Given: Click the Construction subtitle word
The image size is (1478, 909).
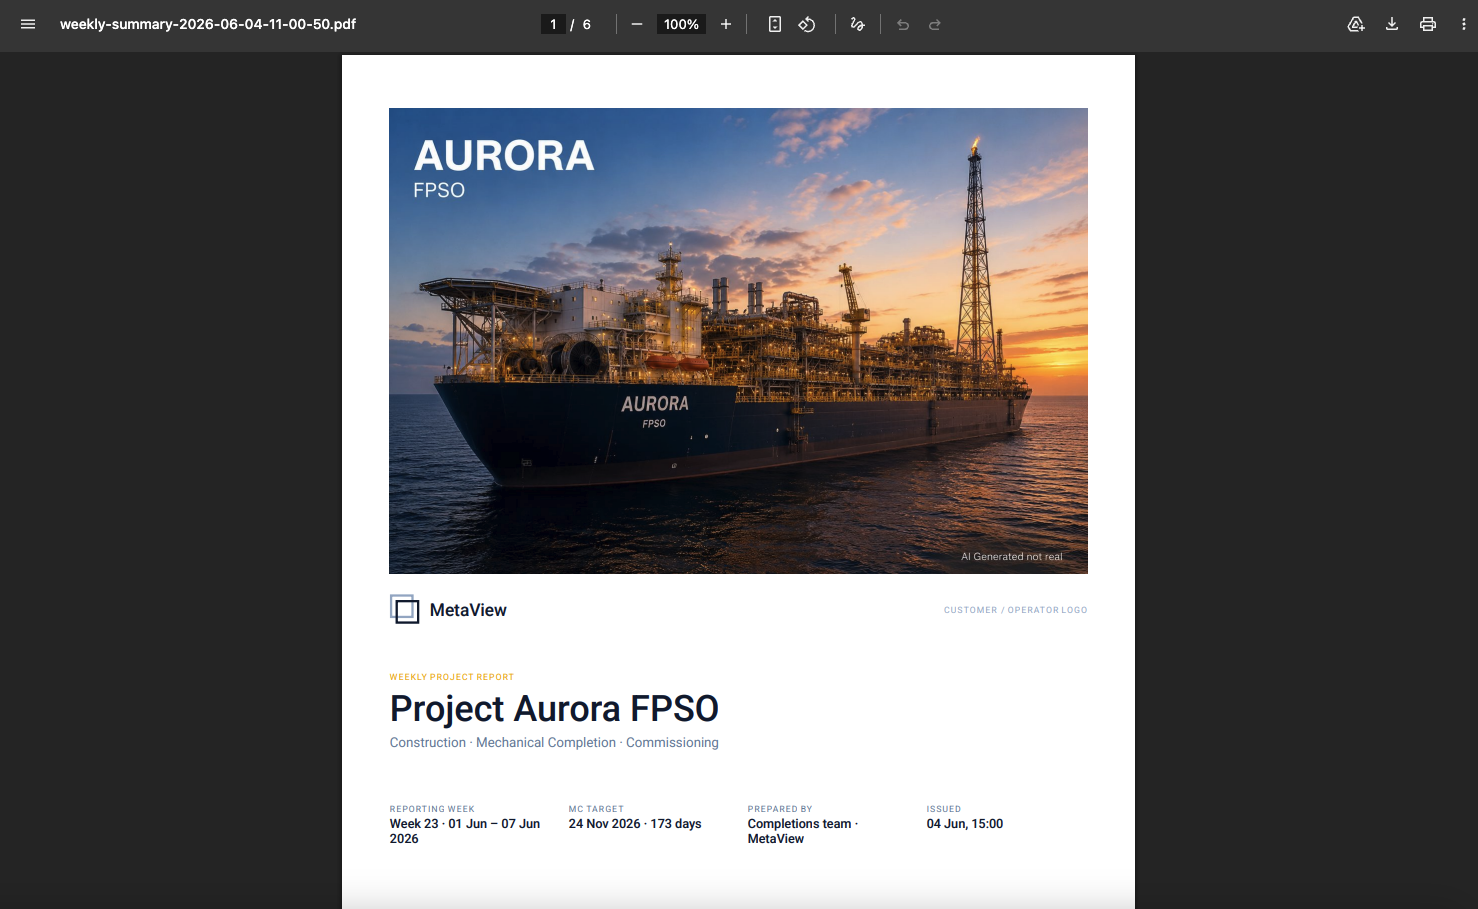Looking at the screenshot, I should click(428, 742).
